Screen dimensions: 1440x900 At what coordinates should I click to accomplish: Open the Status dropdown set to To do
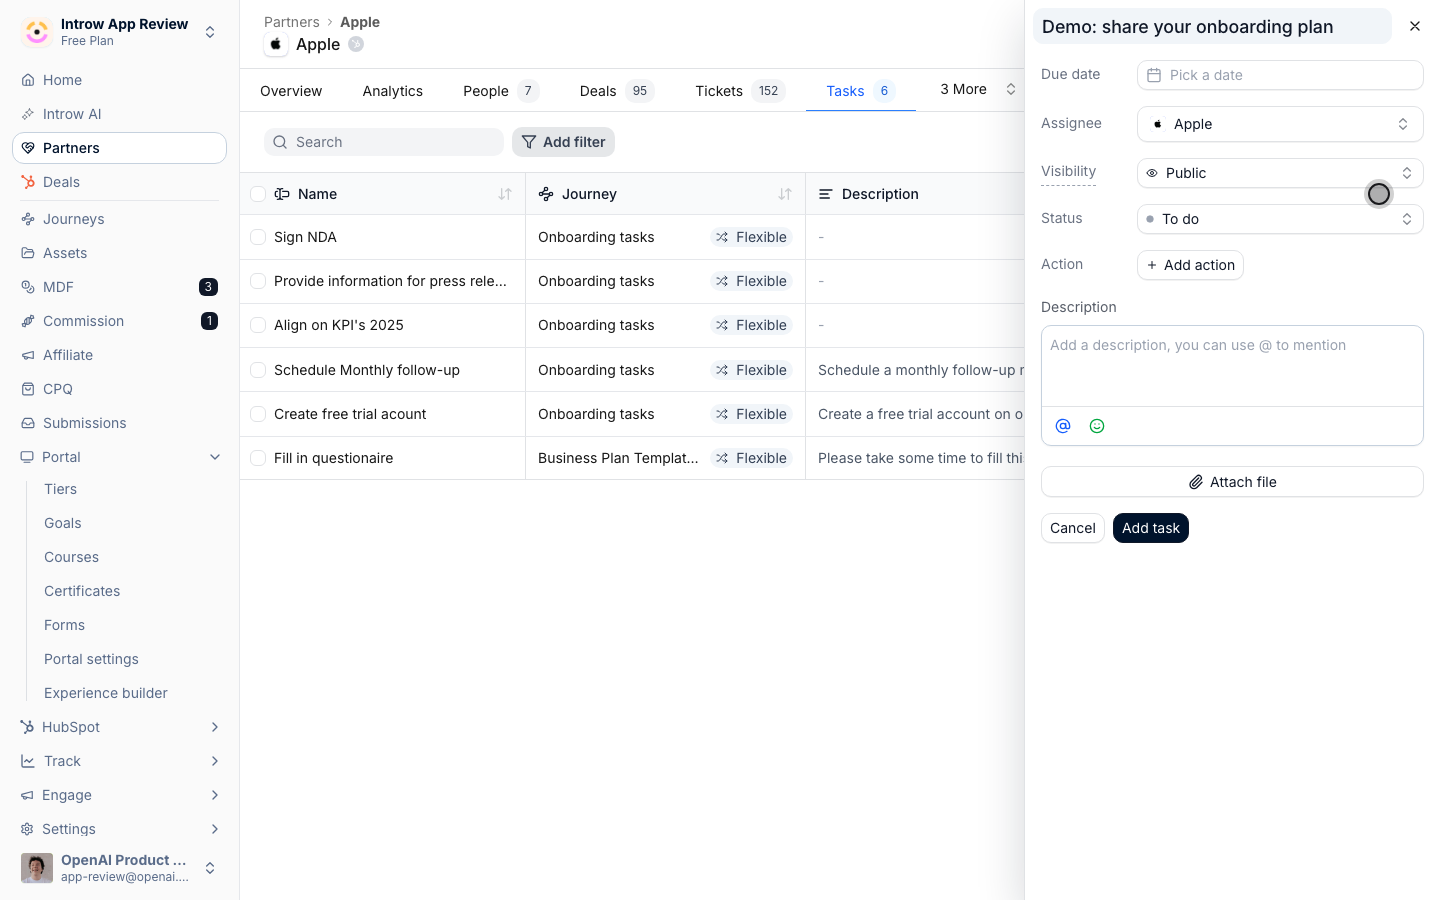(x=1280, y=219)
